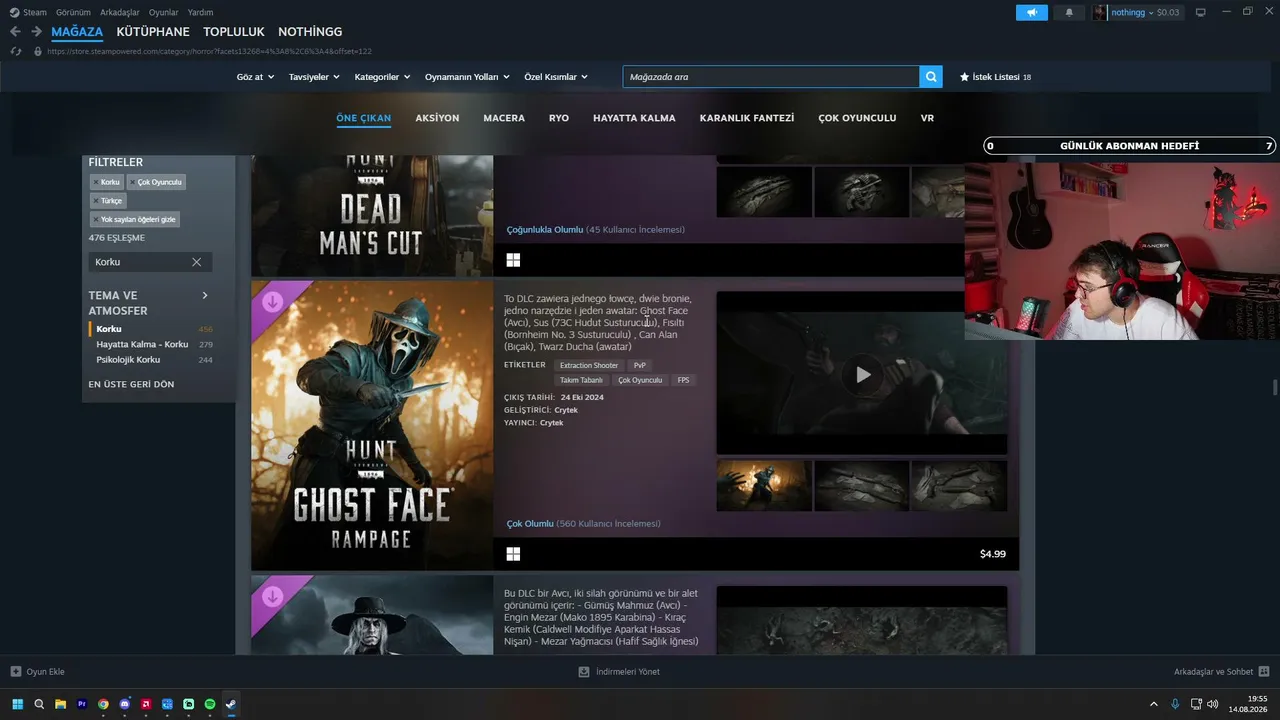Switch to Big Picture mode monitor icon

[1200, 12]
